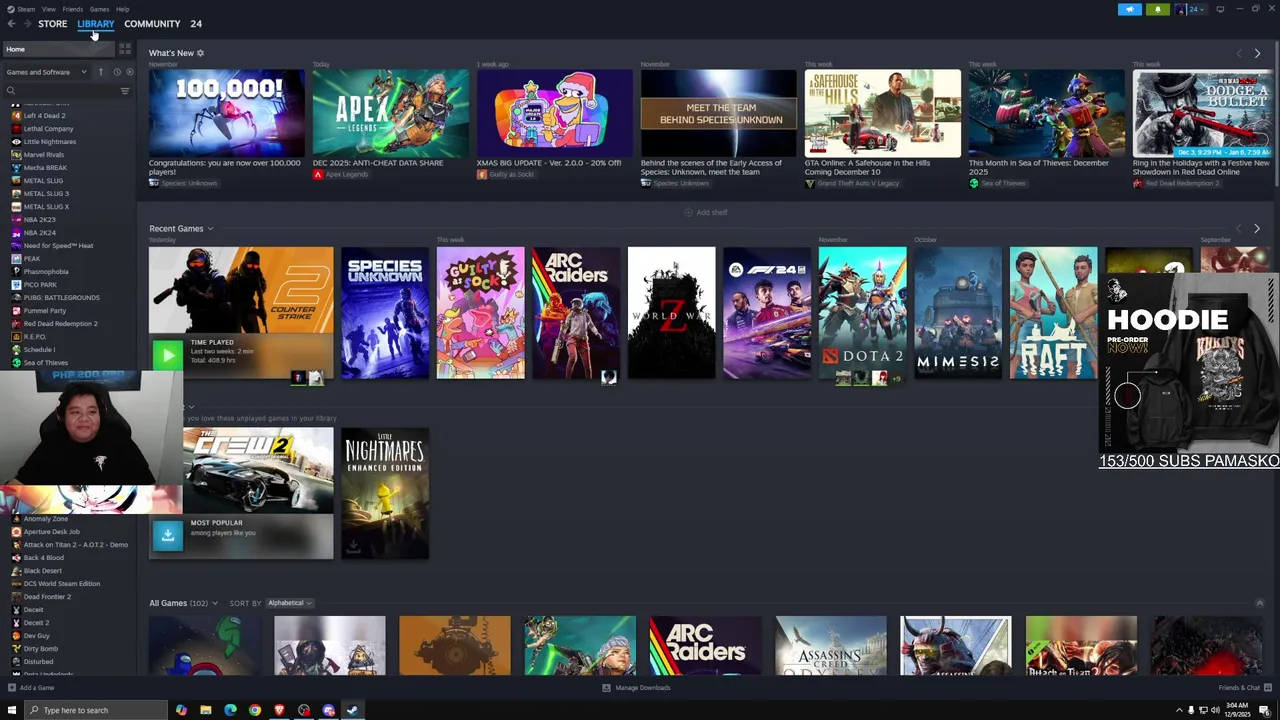This screenshot has height=720, width=1280.
Task: Select NBA 2K24 in the game list
Action: pyautogui.click(x=39, y=233)
